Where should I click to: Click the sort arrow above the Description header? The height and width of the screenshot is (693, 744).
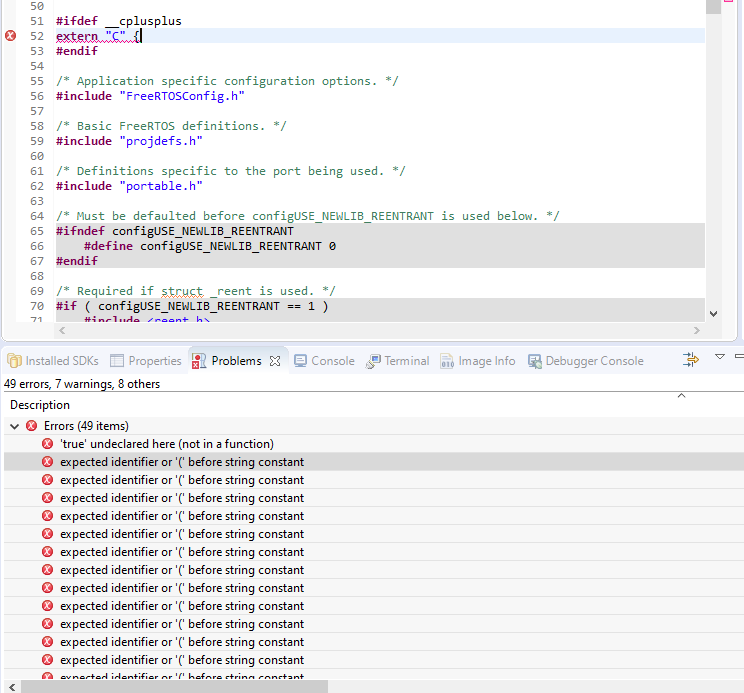click(x=681, y=396)
